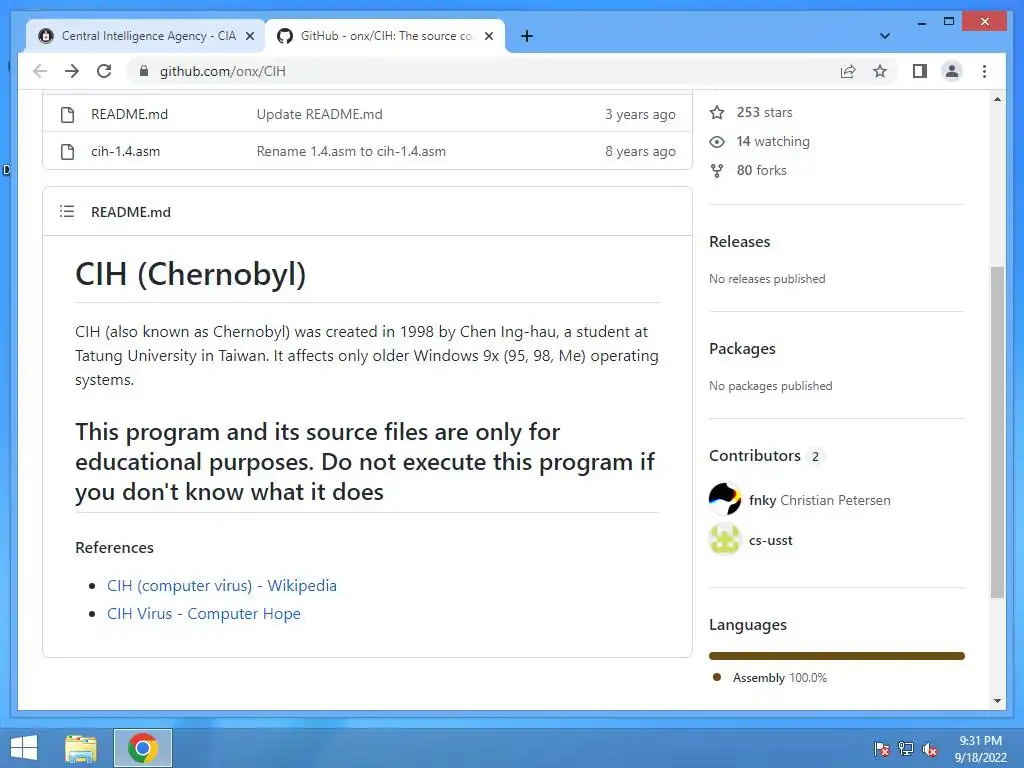Click the README.md header in the readme box
The image size is (1024, 768).
[131, 212]
